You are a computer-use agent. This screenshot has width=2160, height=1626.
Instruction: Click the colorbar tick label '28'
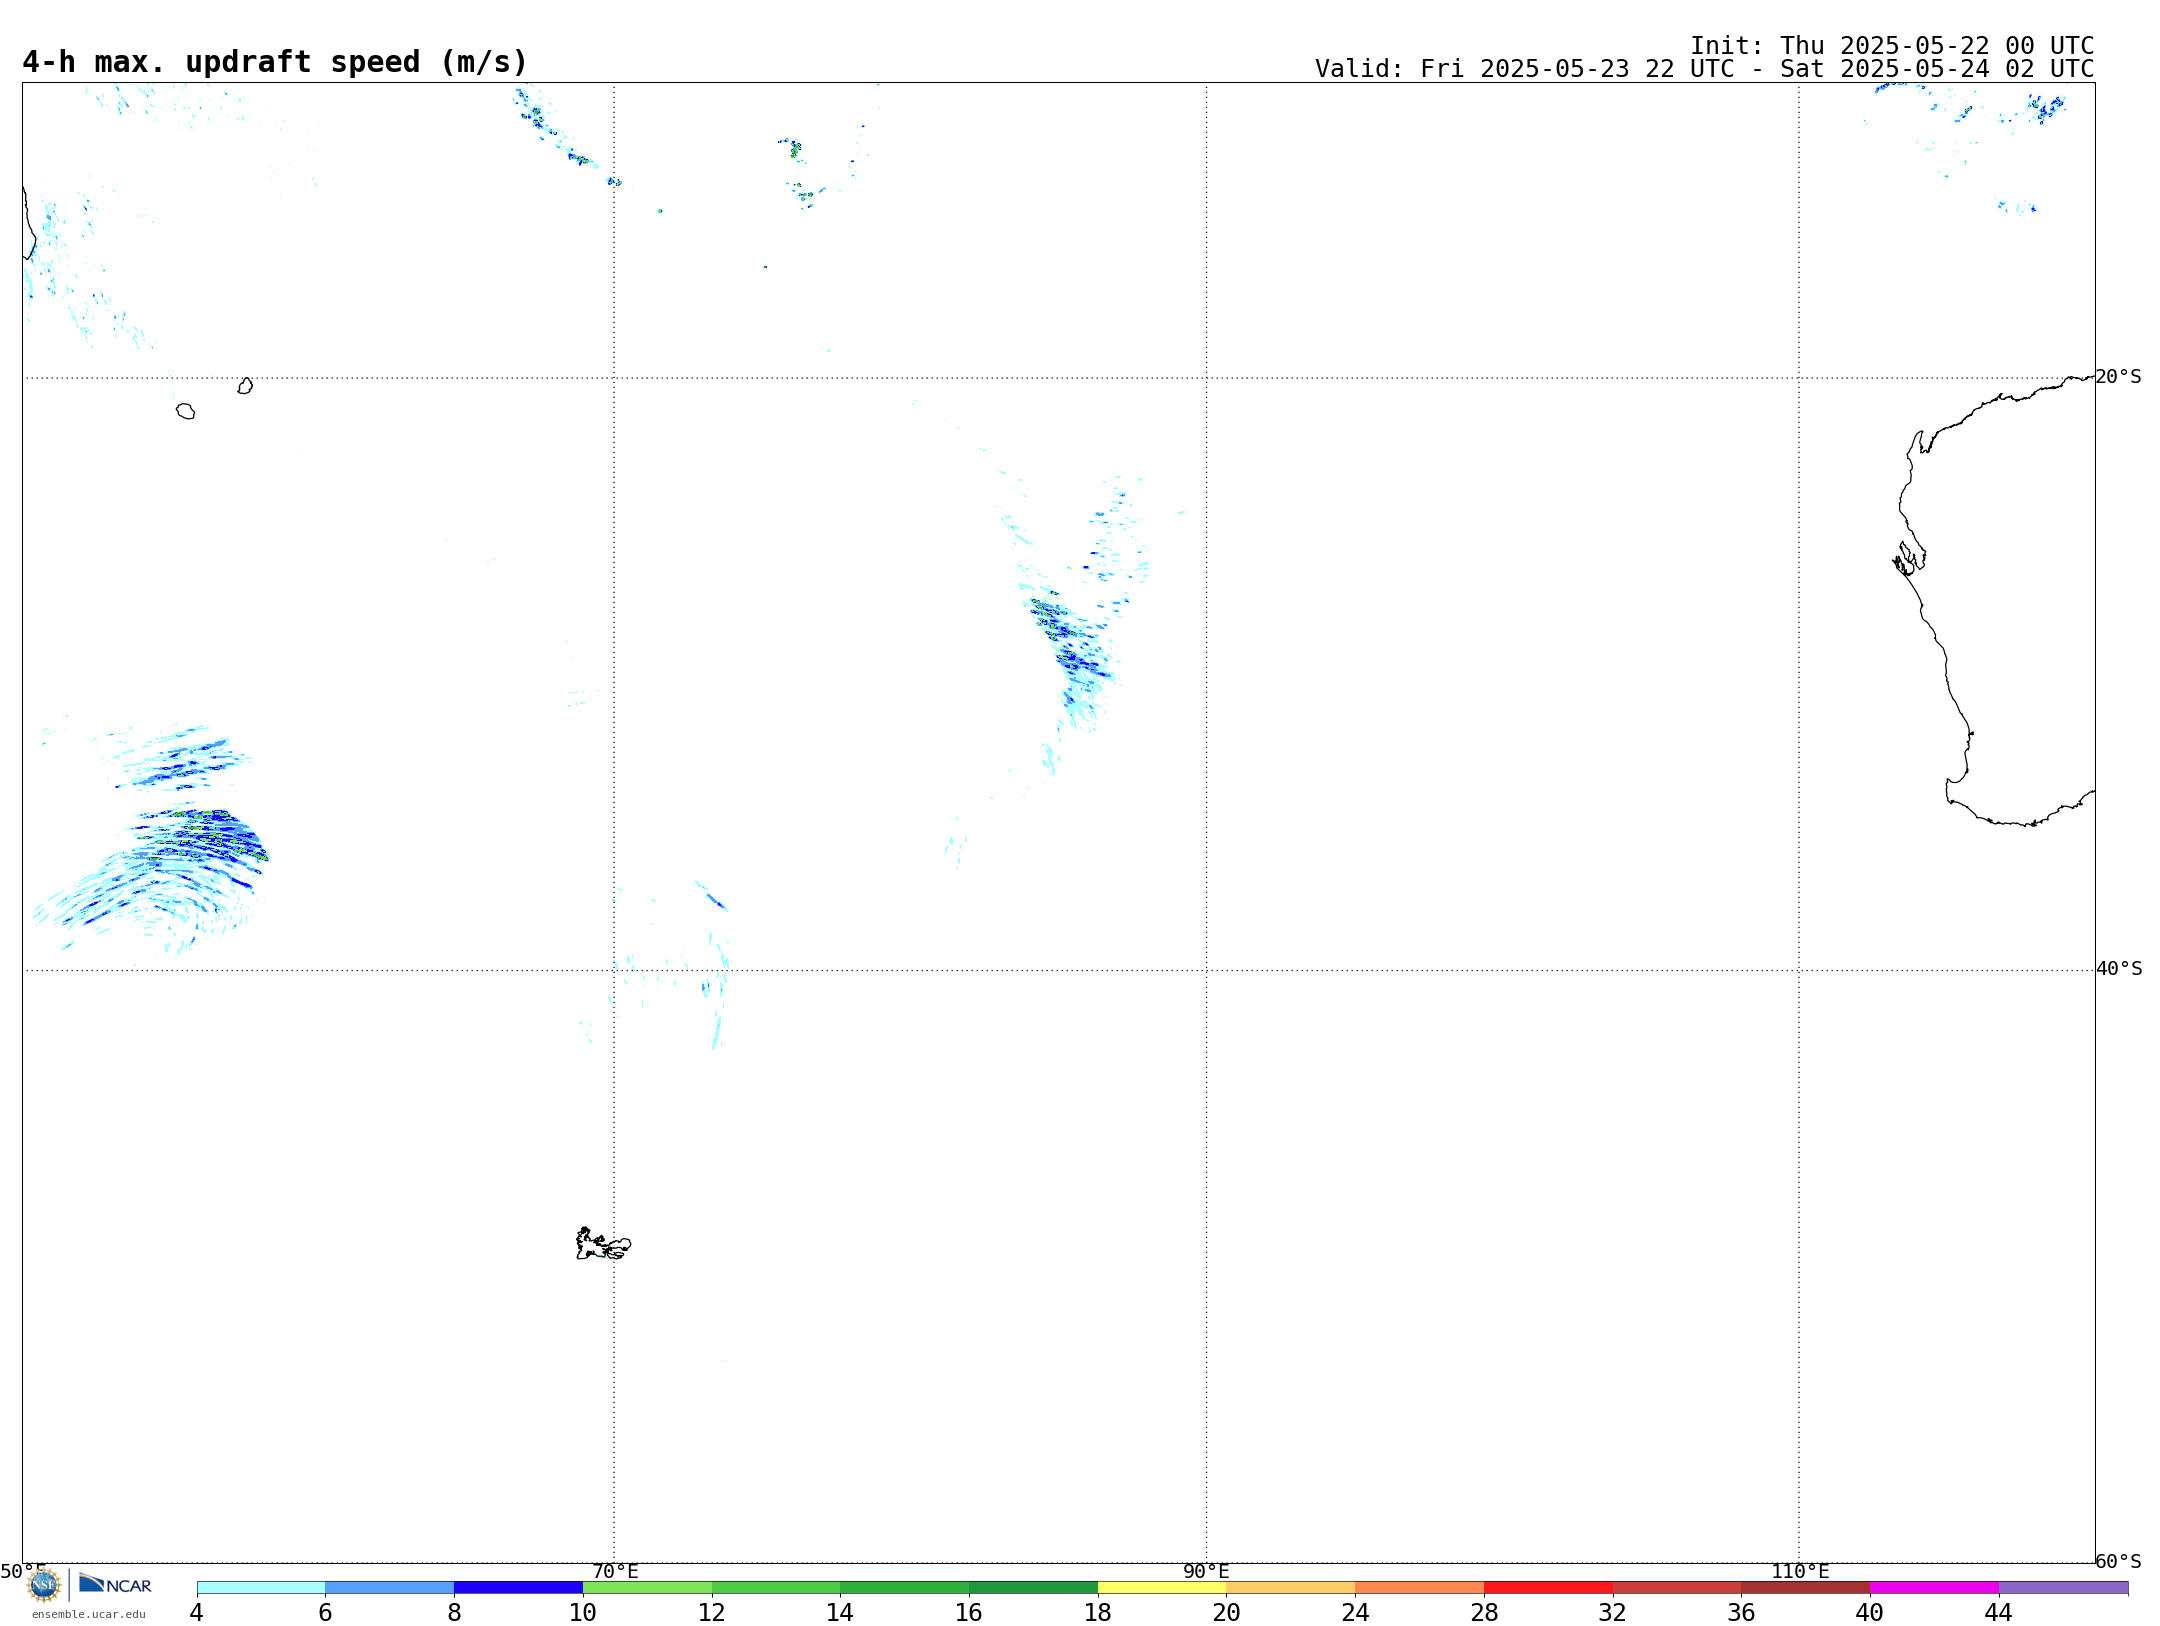1484,1612
